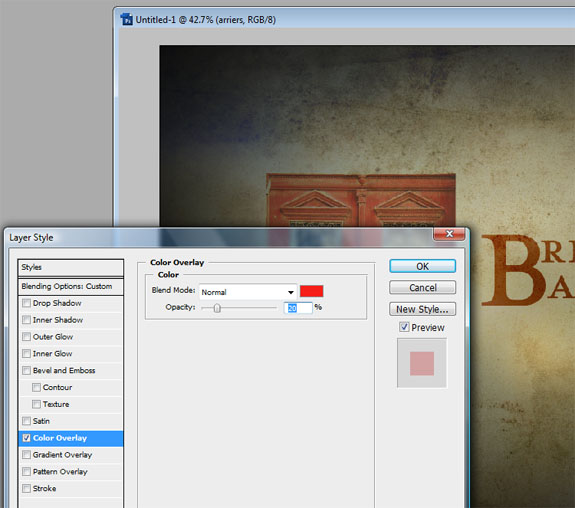Click the Opacity percentage field
The image size is (575, 508).
[x=298, y=308]
